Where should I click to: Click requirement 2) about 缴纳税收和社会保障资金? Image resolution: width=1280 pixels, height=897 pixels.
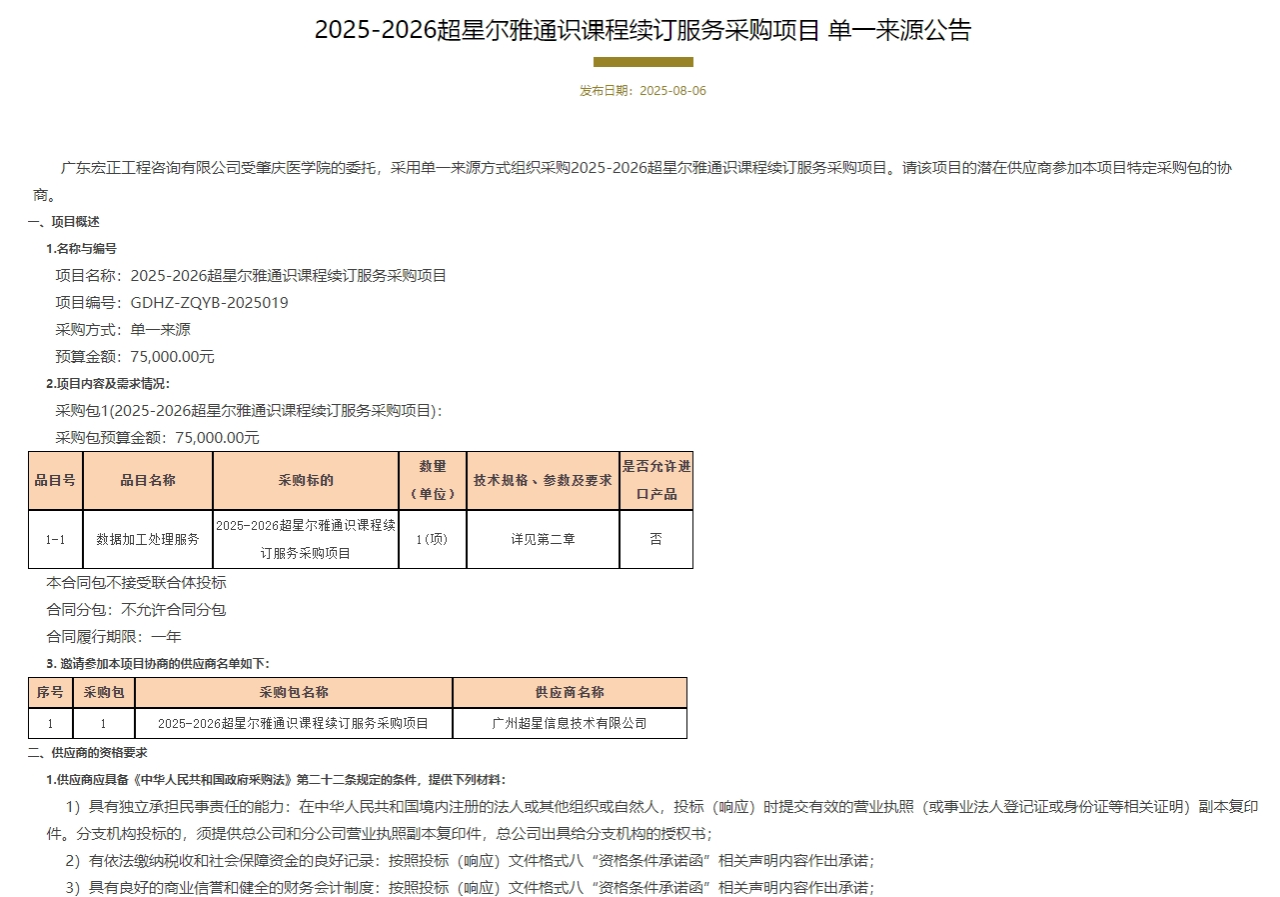pyautogui.click(x=470, y=860)
